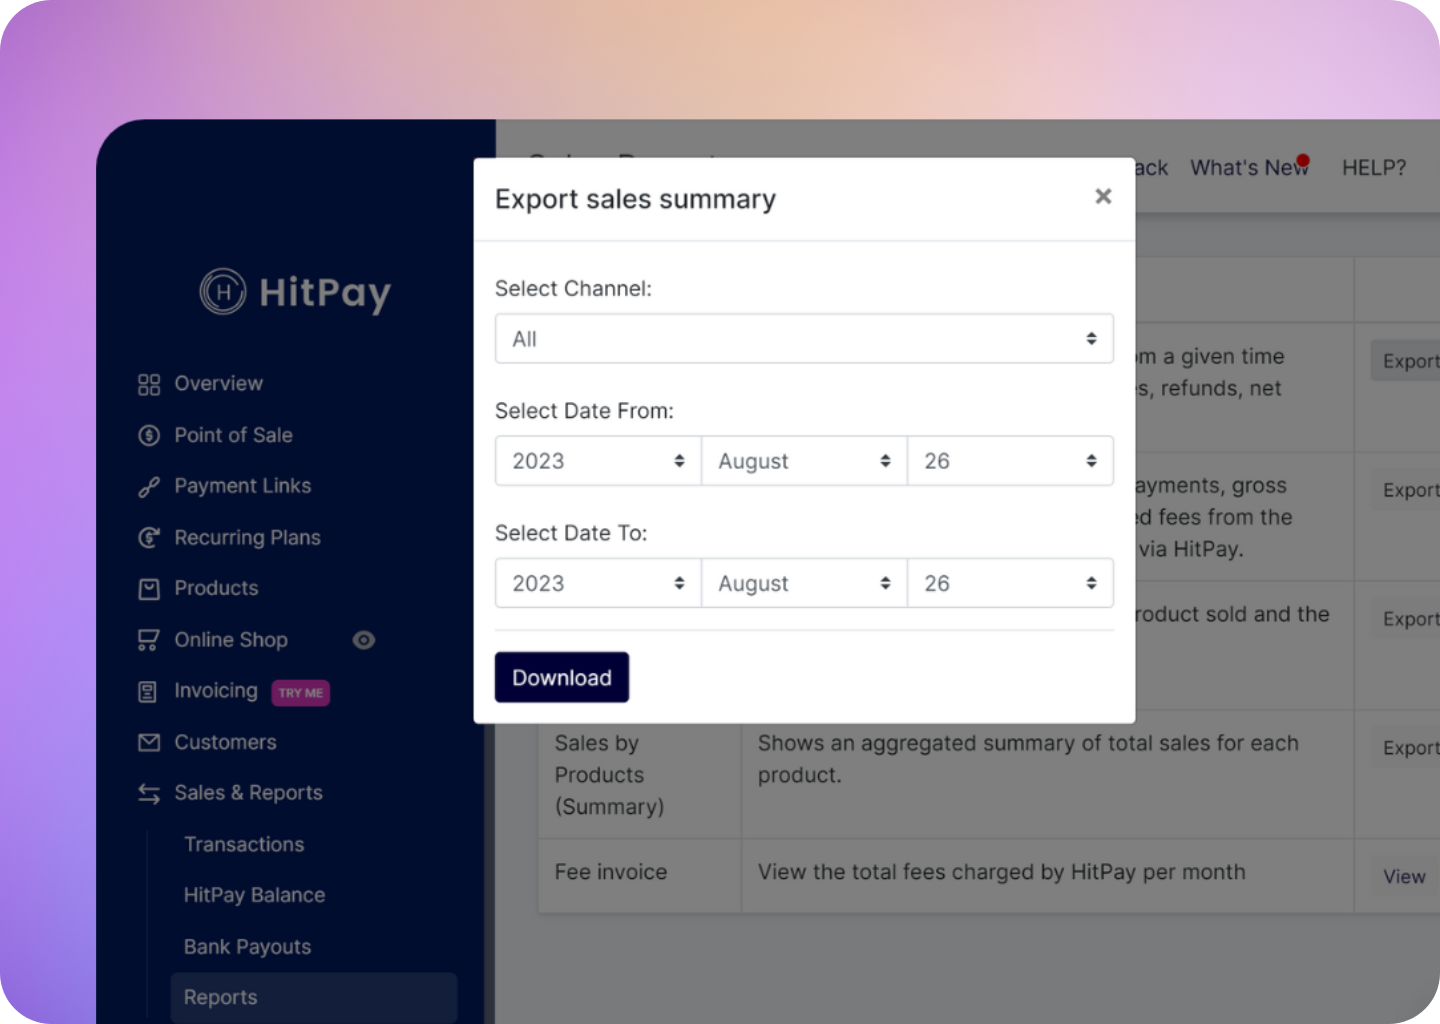Open the Date To month dropdown
This screenshot has width=1440, height=1024.
point(804,583)
